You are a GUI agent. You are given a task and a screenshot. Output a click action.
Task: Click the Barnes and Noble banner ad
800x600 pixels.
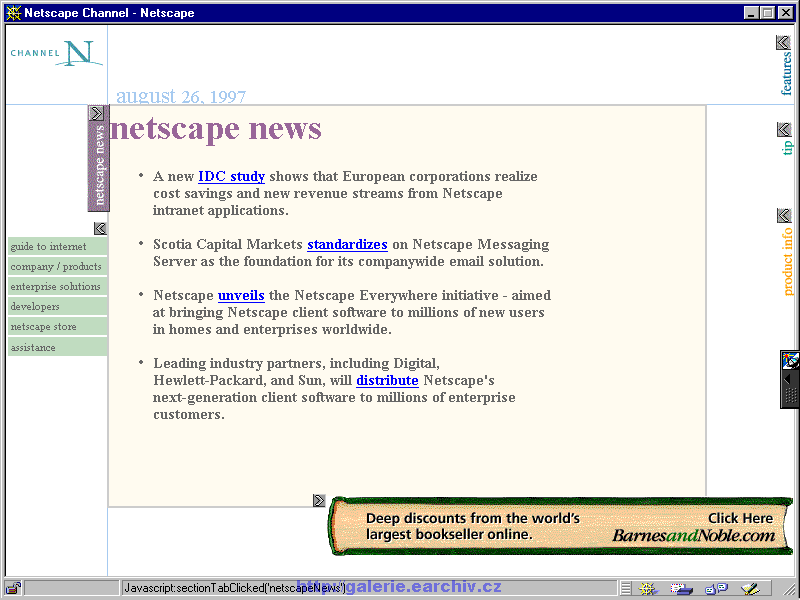coord(560,526)
